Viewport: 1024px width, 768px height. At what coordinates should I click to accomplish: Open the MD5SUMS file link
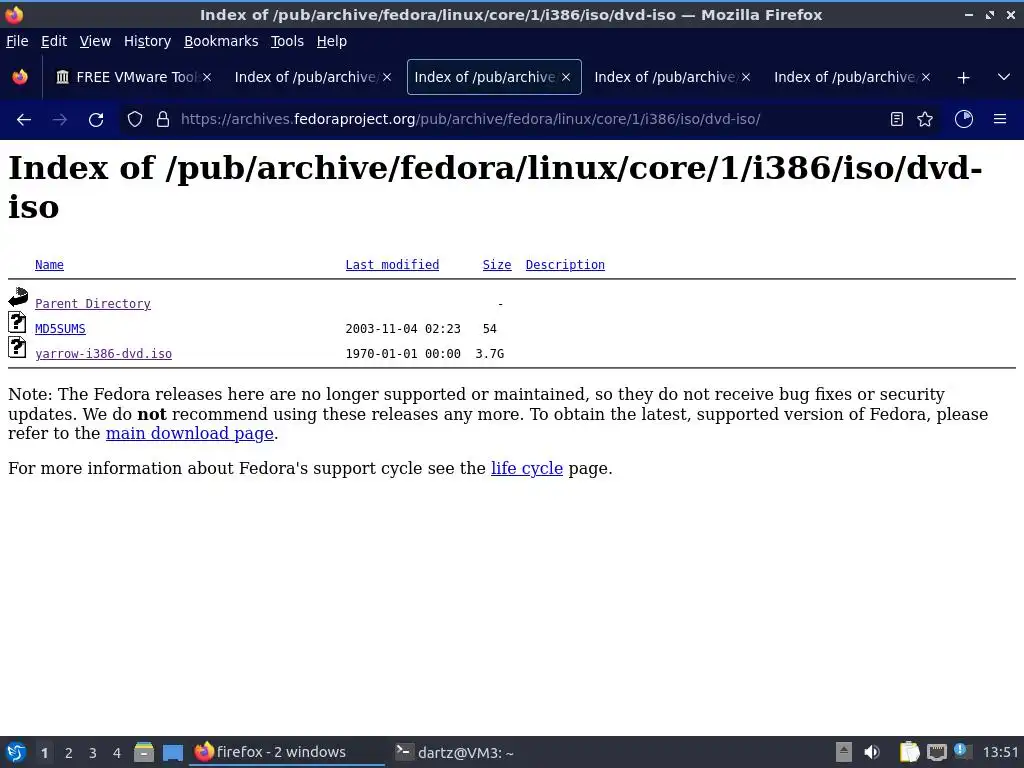coord(60,328)
